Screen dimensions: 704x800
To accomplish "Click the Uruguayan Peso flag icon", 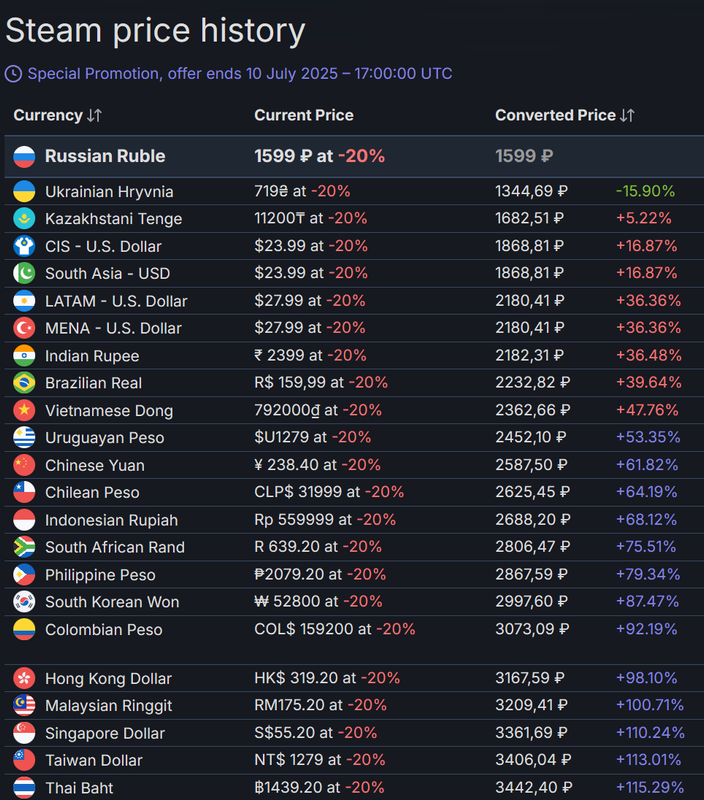I will [24, 437].
